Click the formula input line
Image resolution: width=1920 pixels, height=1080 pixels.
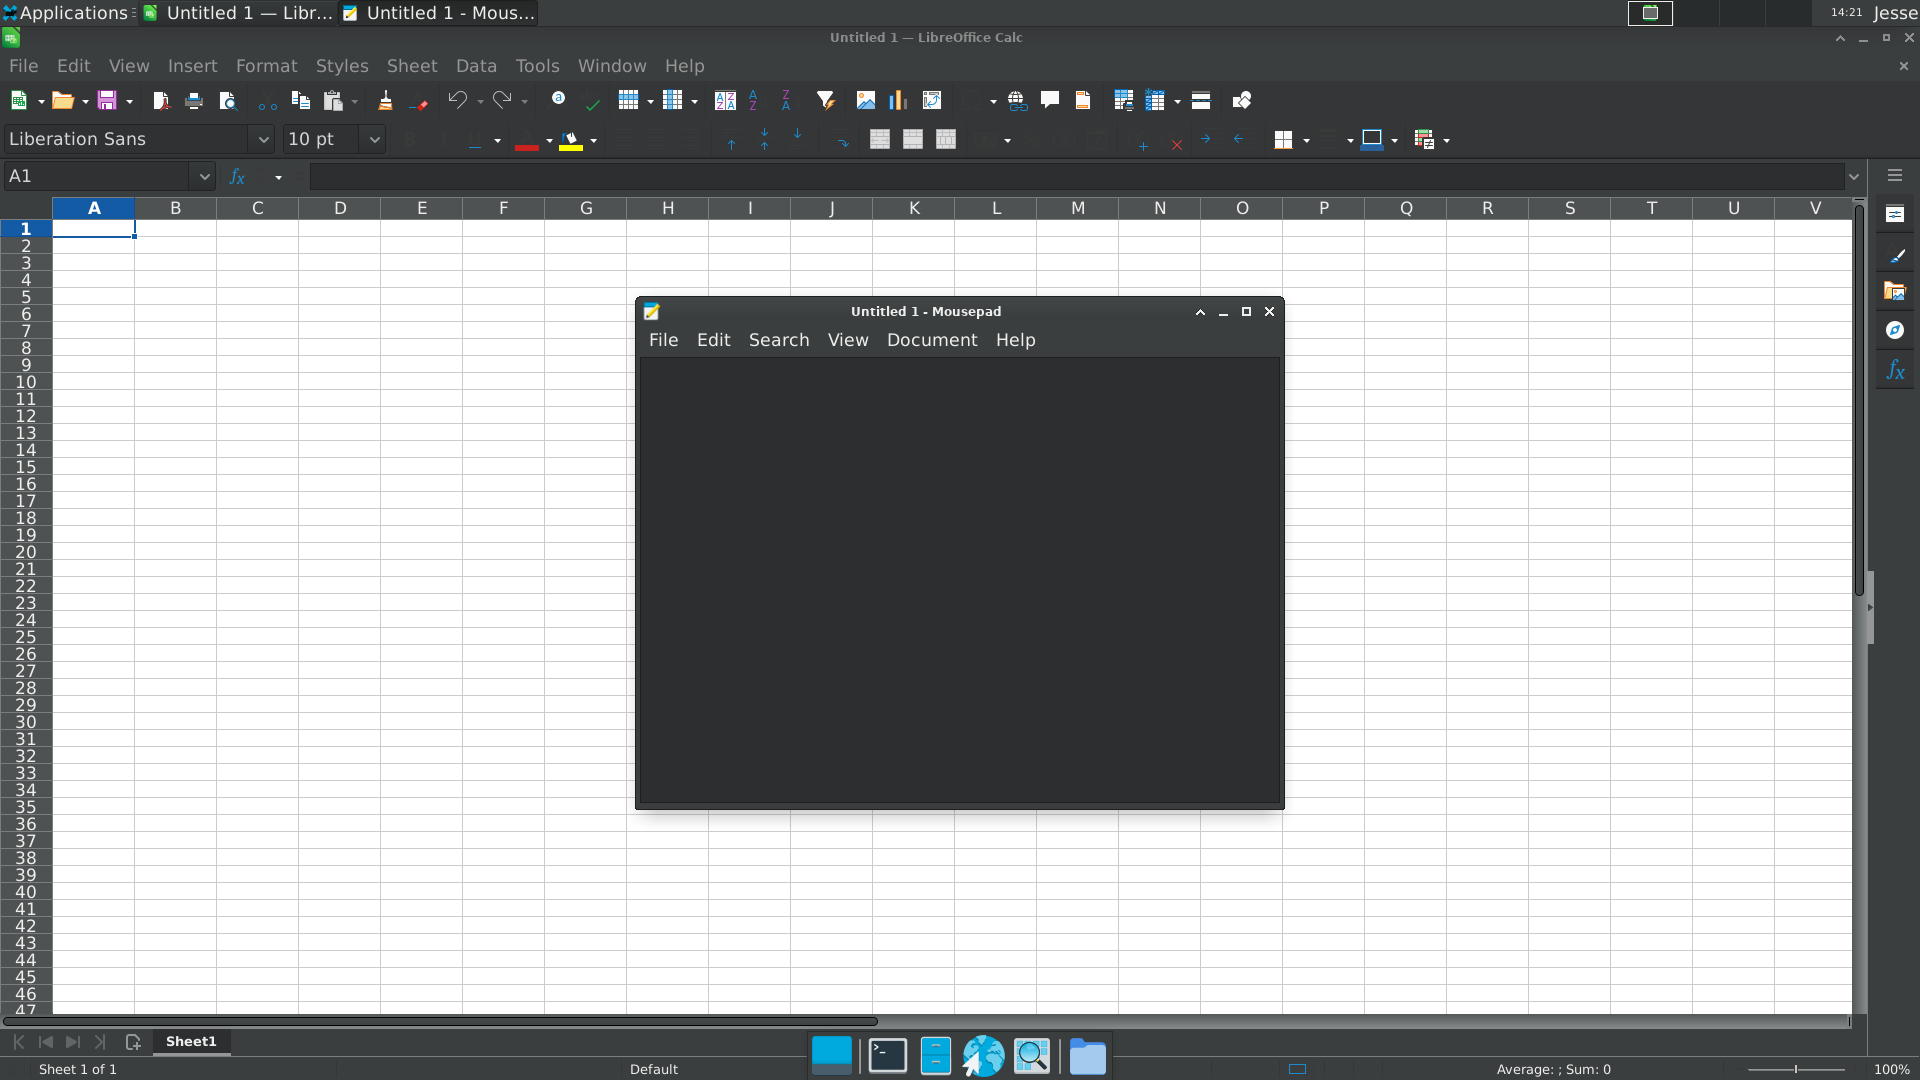[1077, 176]
